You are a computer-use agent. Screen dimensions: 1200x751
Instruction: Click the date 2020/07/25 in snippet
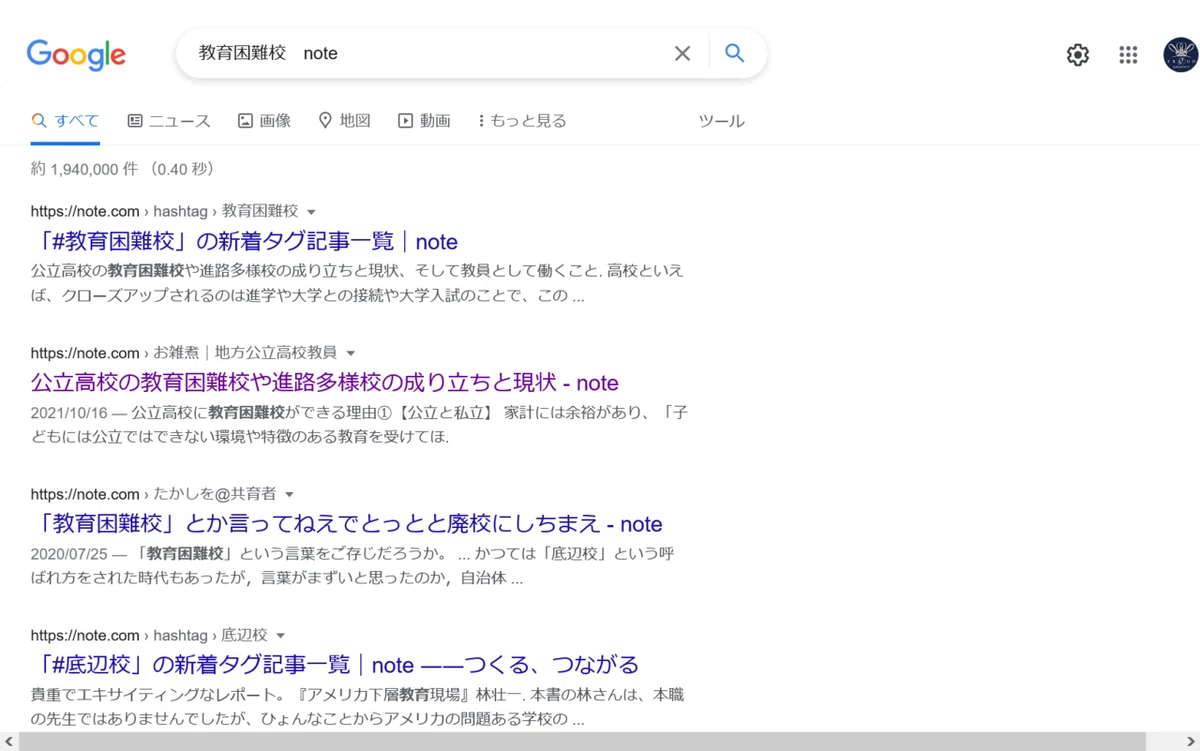tap(68, 553)
